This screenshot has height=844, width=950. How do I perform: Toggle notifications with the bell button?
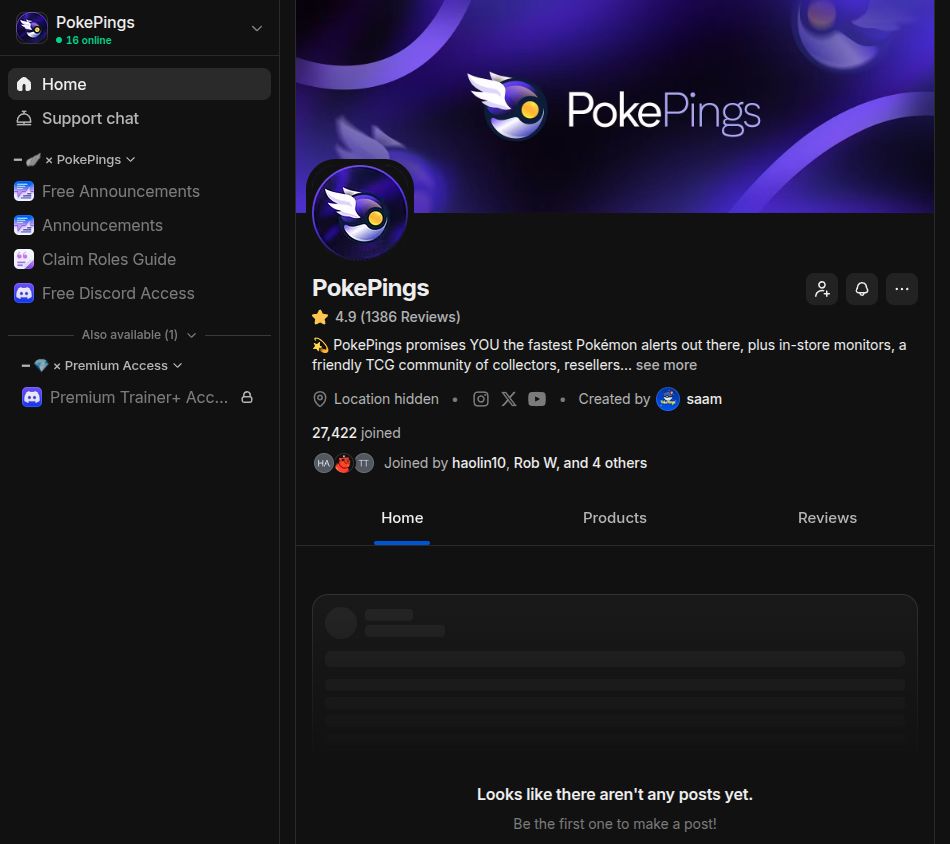coord(862,289)
